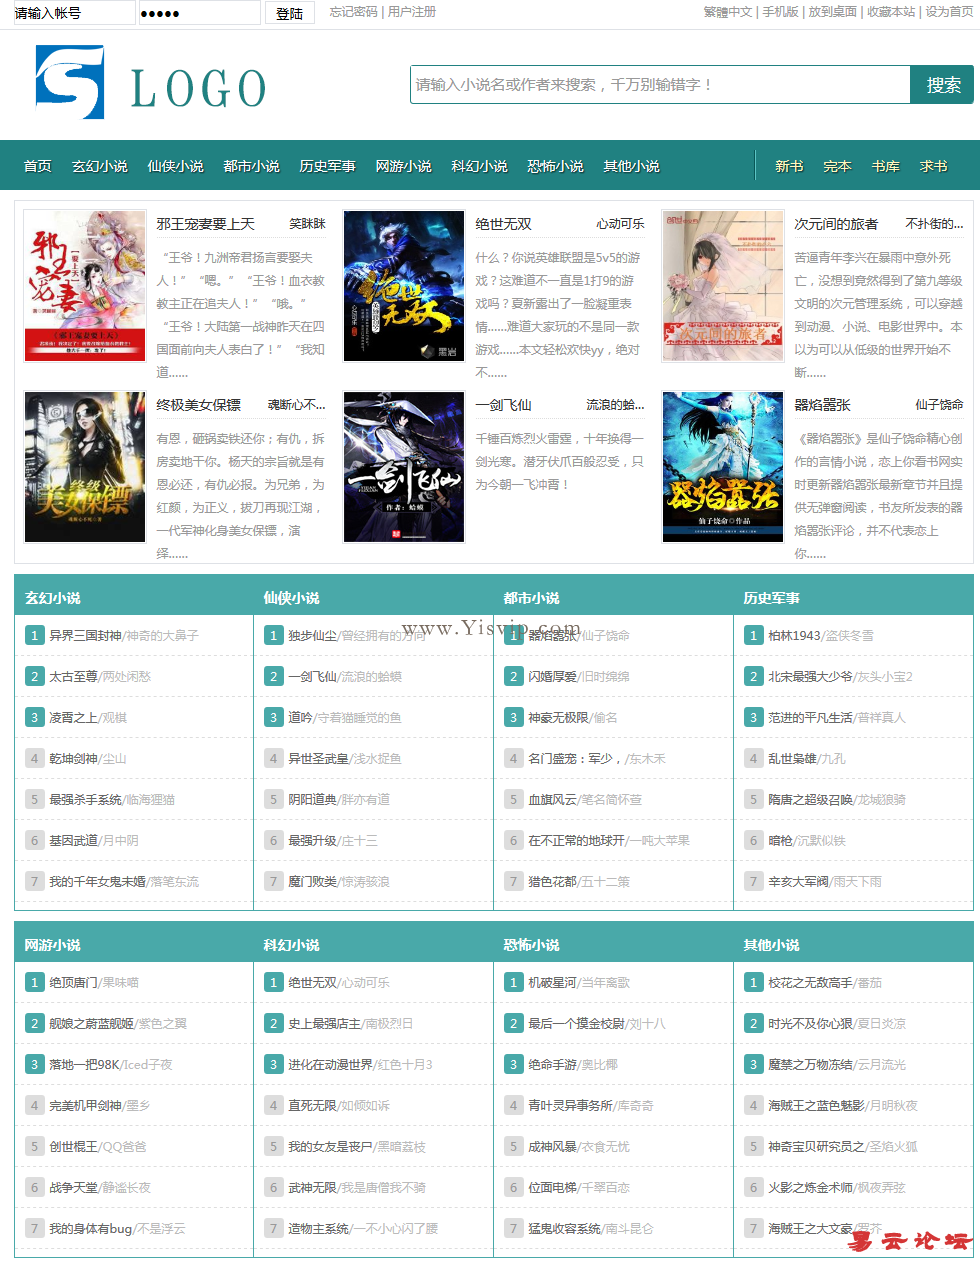Viewport: 980px width, 1263px height.
Task: Open the 终极美女保镖 cover image
Action: click(x=84, y=467)
